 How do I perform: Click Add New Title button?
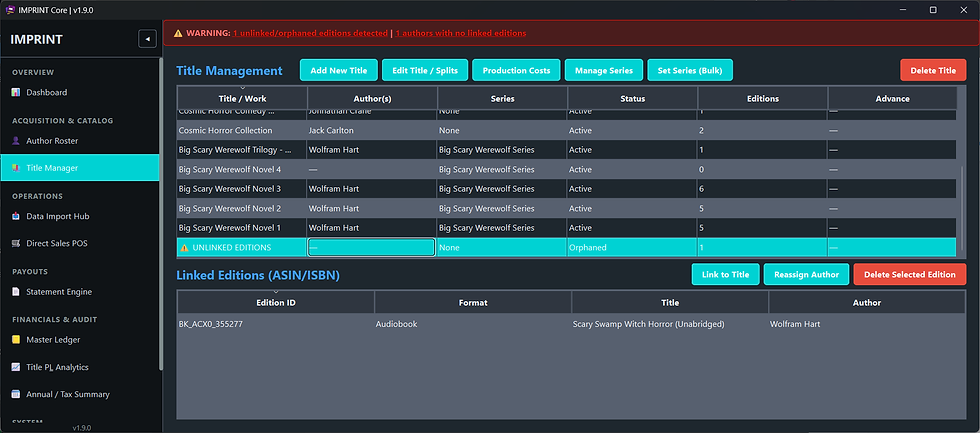coord(339,71)
